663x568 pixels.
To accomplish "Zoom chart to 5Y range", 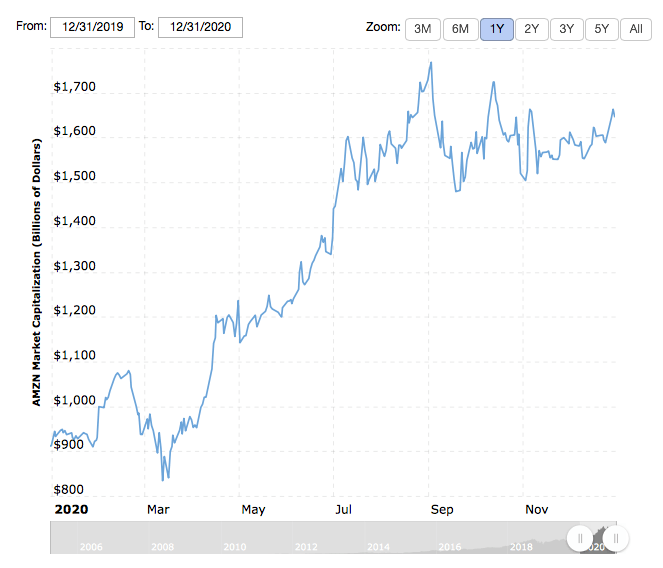I will point(601,29).
